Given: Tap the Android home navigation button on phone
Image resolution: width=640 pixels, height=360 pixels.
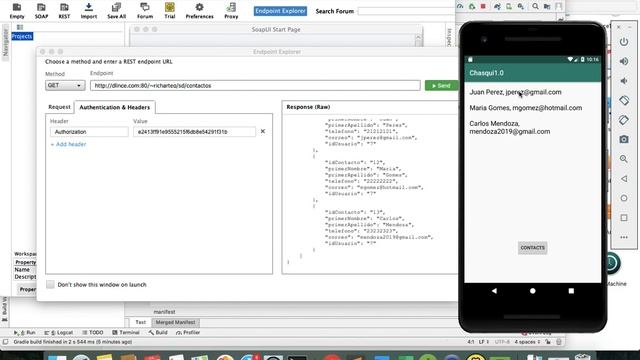Looking at the screenshot, I should click(x=533, y=291).
